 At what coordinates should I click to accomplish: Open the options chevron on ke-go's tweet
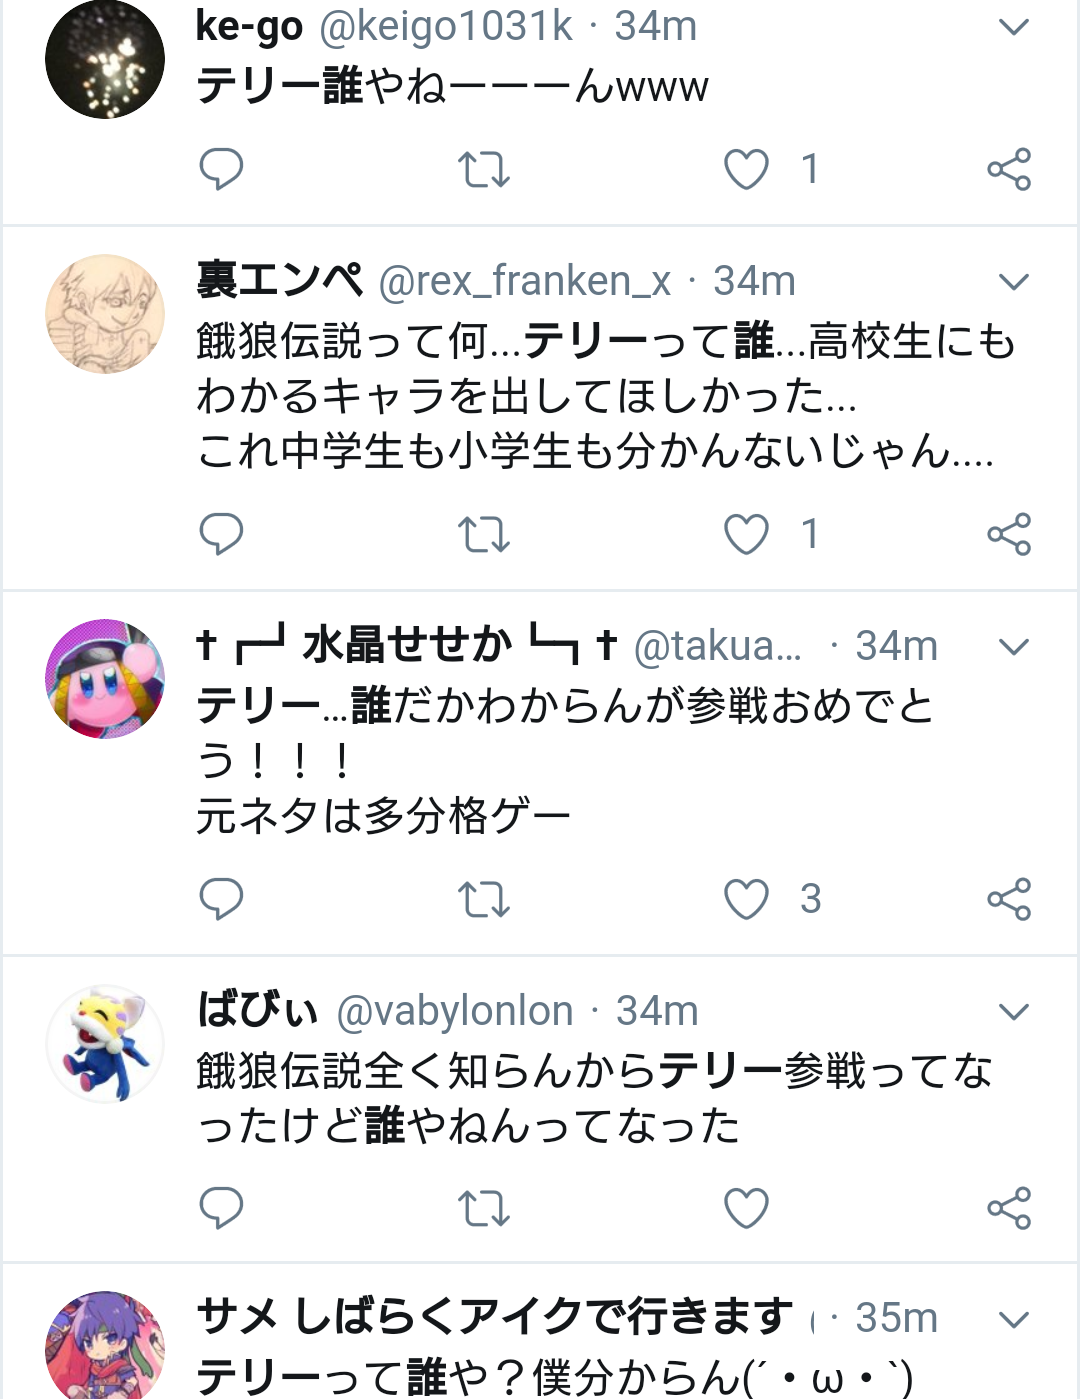coord(1014,27)
